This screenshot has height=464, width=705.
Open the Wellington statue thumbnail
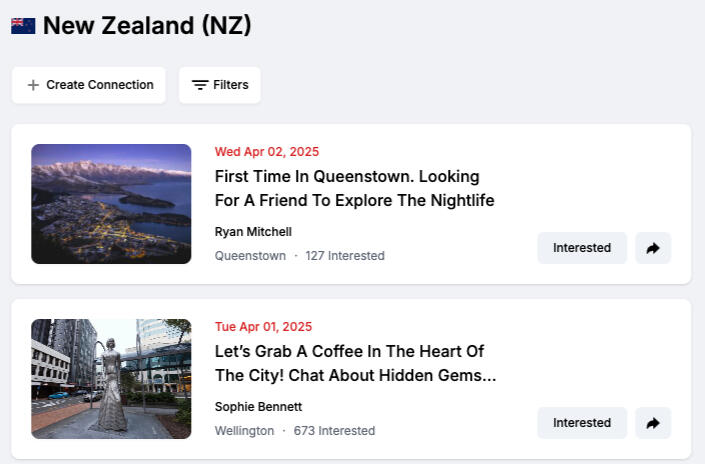(111, 379)
